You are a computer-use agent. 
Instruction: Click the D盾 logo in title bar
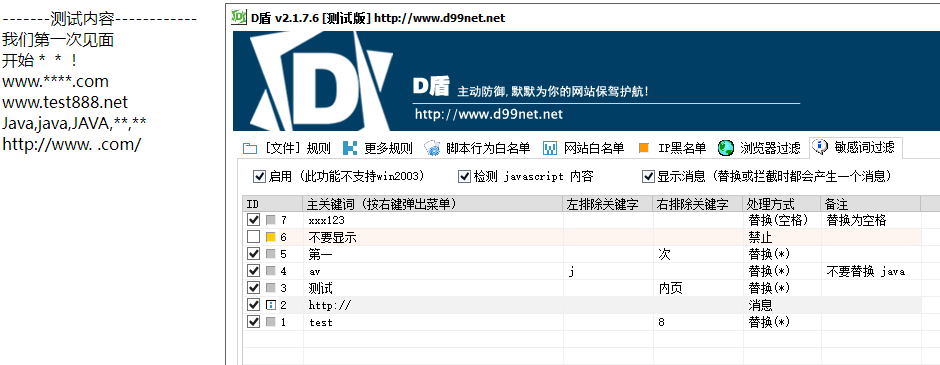tap(239, 17)
